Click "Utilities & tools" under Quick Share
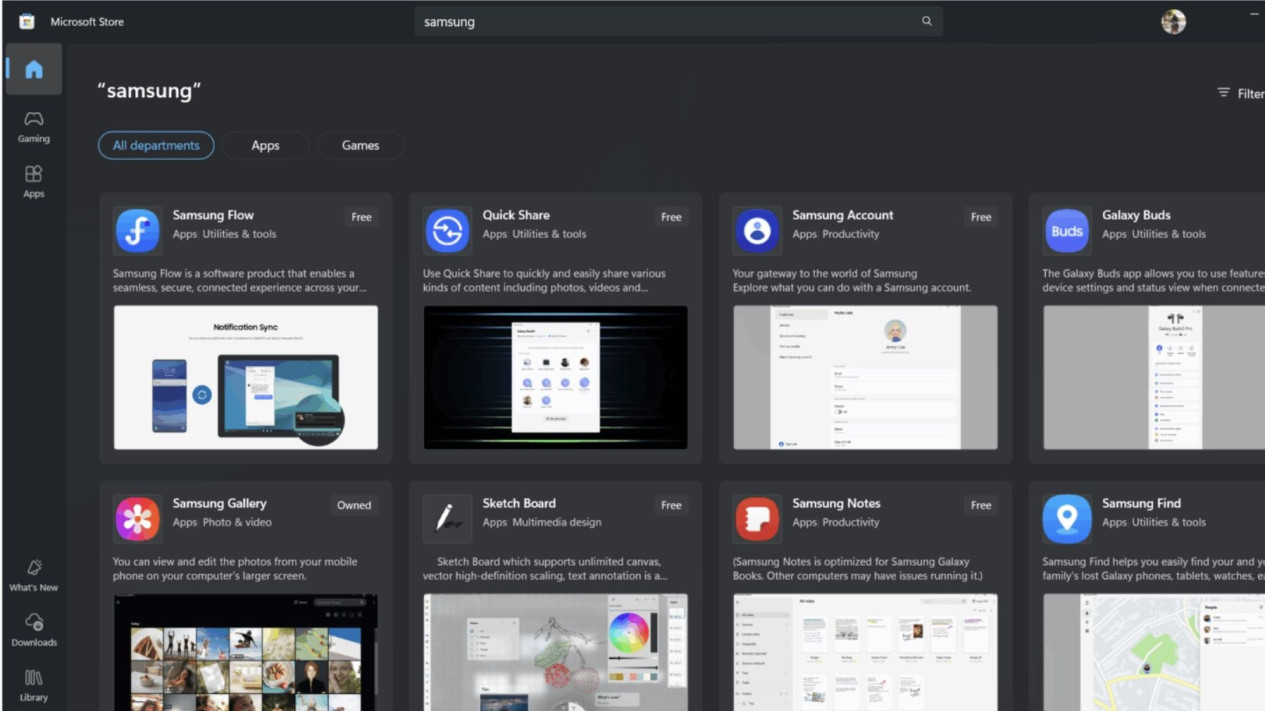 [x=549, y=234]
